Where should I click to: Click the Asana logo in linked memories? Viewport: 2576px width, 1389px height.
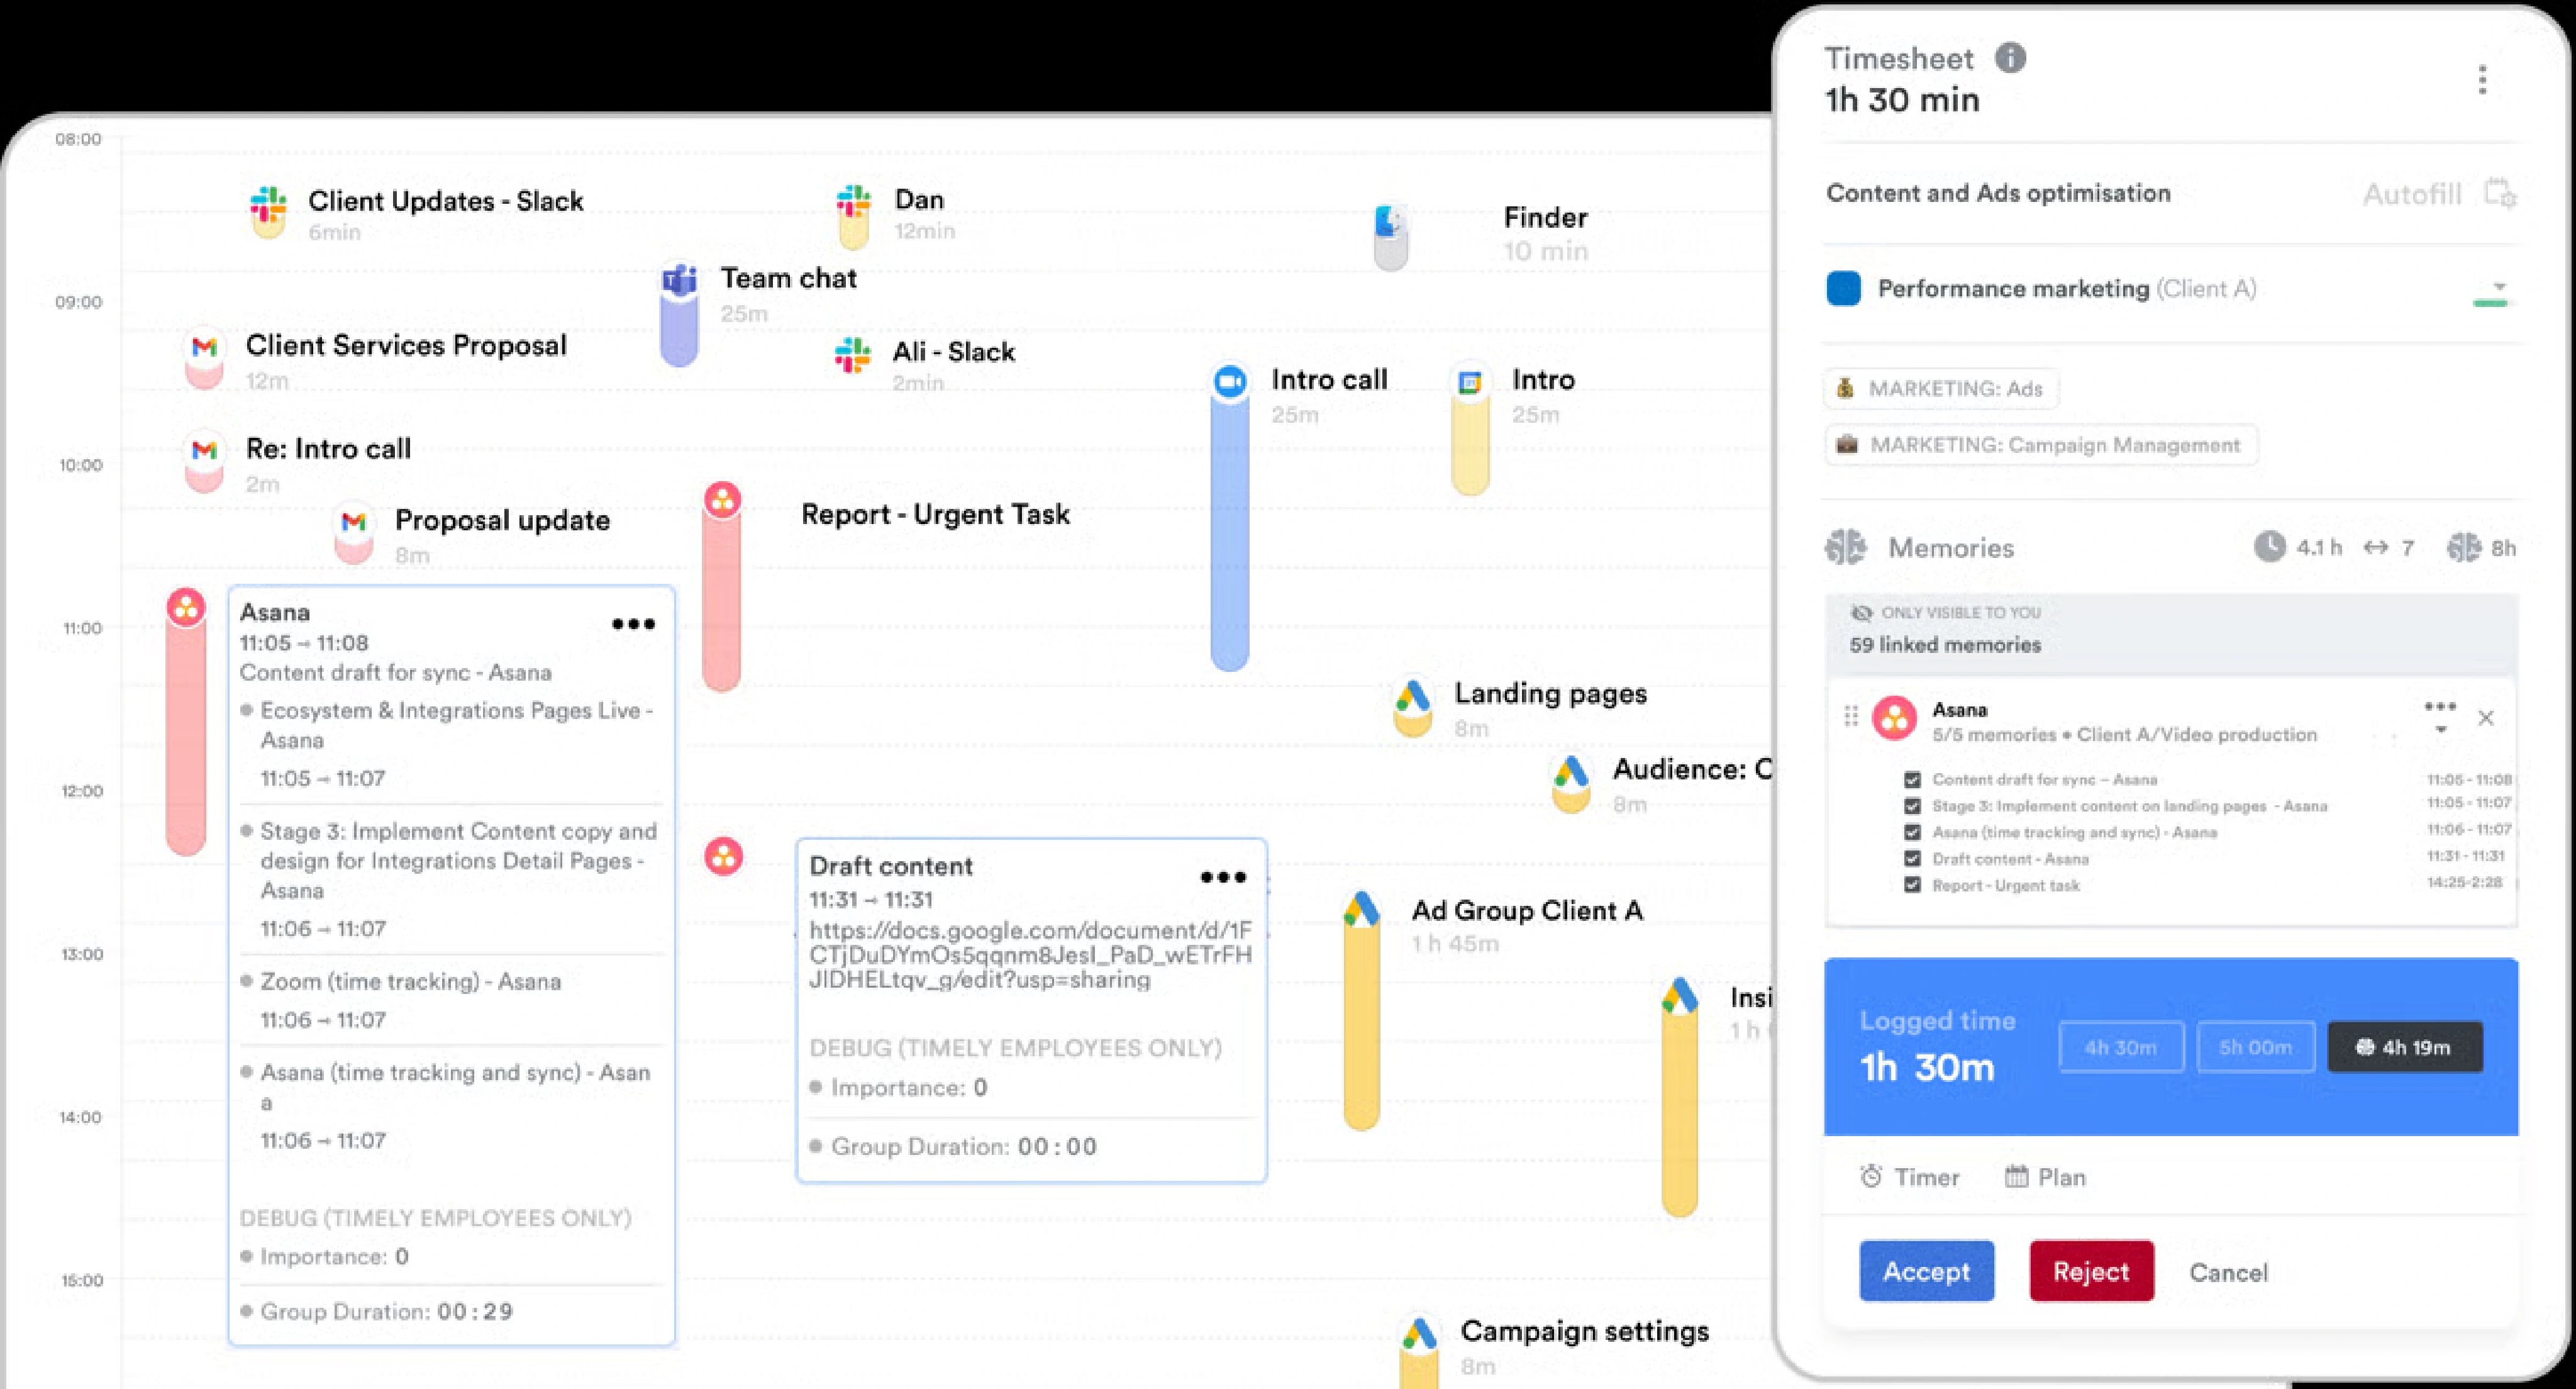pos(1894,718)
